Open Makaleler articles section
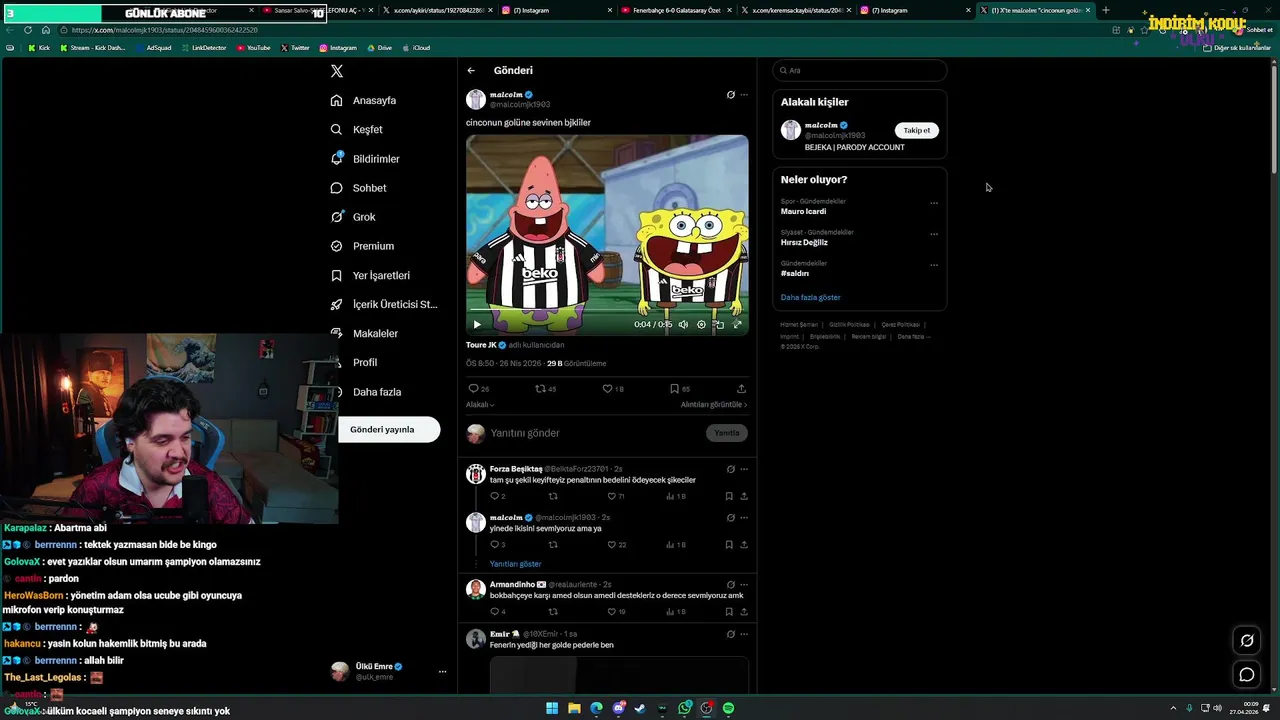Screen dimensions: 1280x720 tap(364, 333)
